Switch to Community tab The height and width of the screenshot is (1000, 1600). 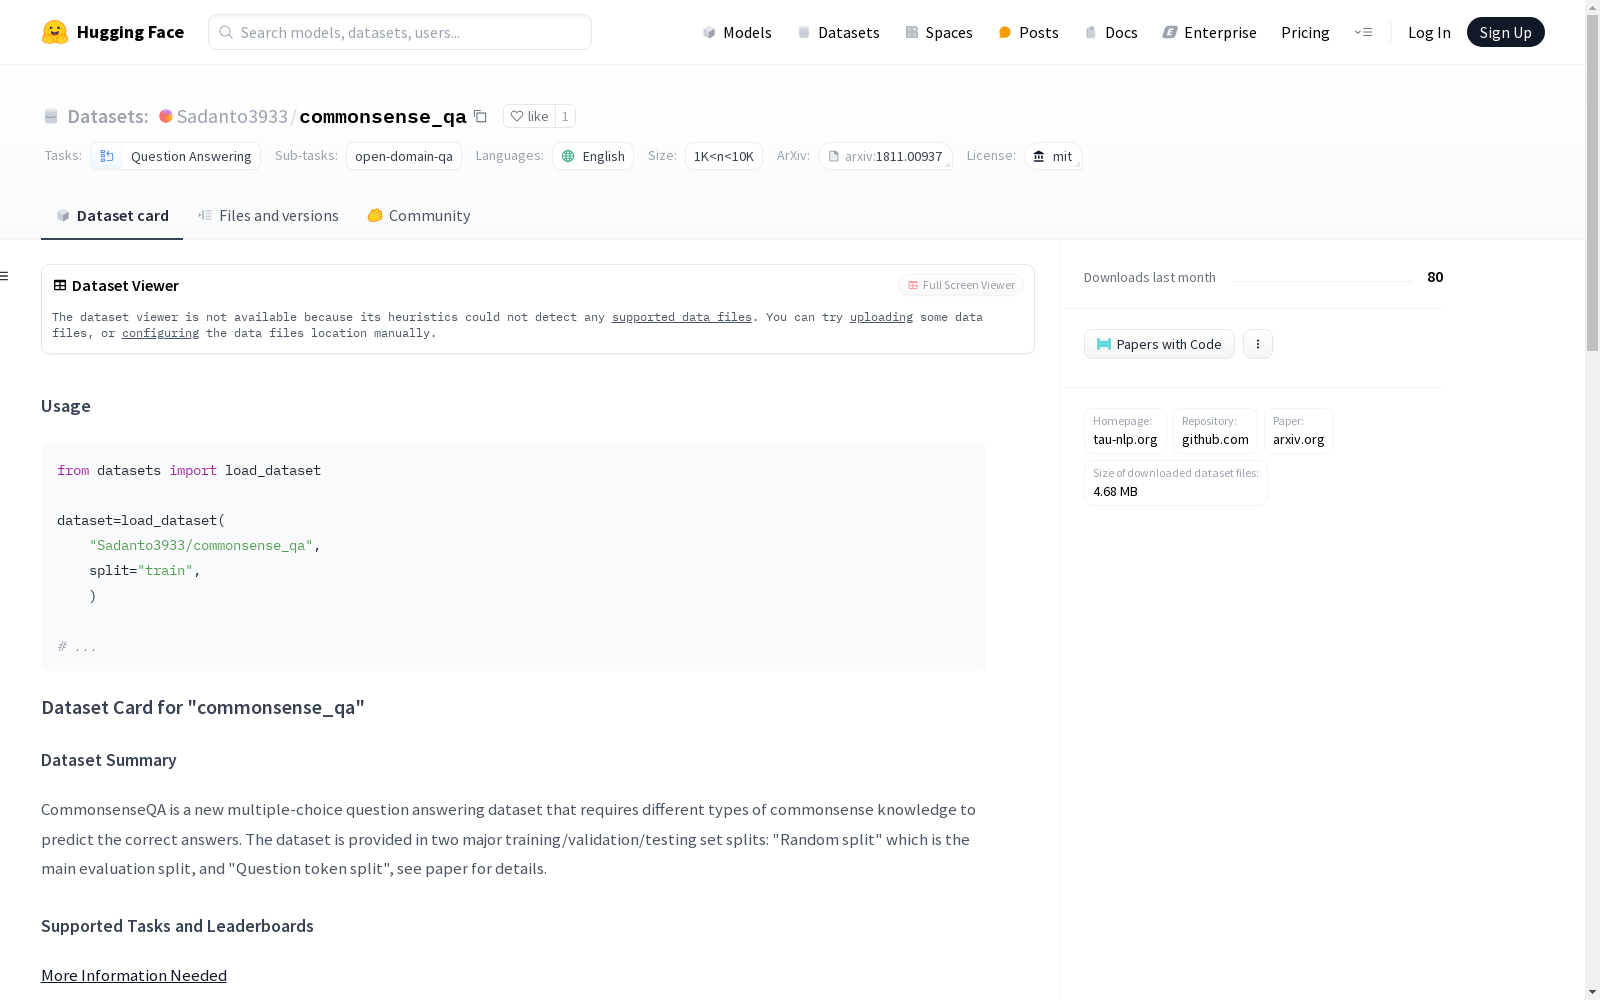pos(418,215)
